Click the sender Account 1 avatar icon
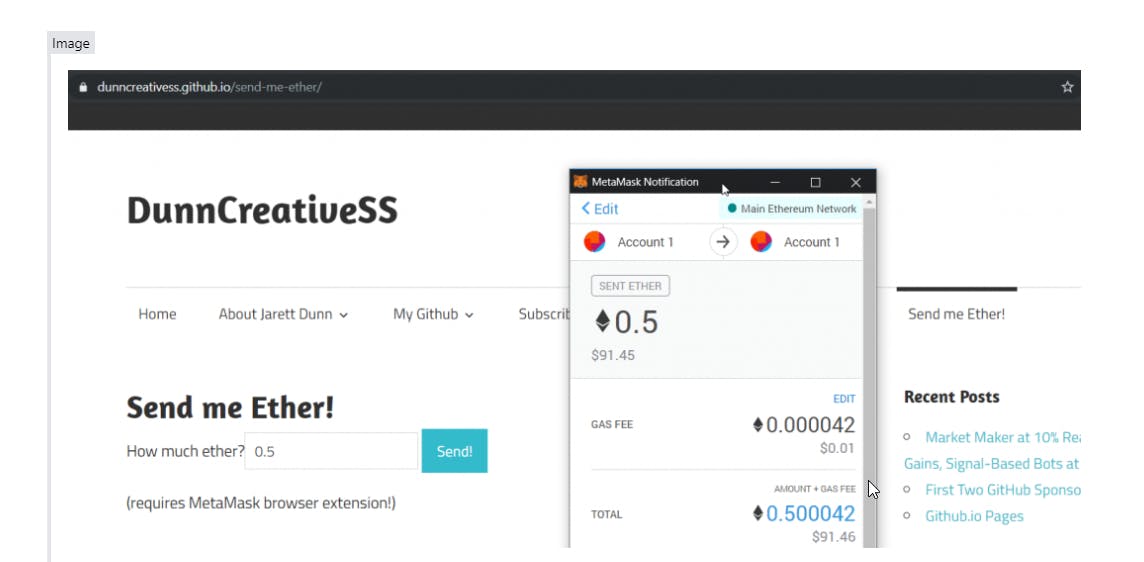The height and width of the screenshot is (562, 1144). click(594, 242)
